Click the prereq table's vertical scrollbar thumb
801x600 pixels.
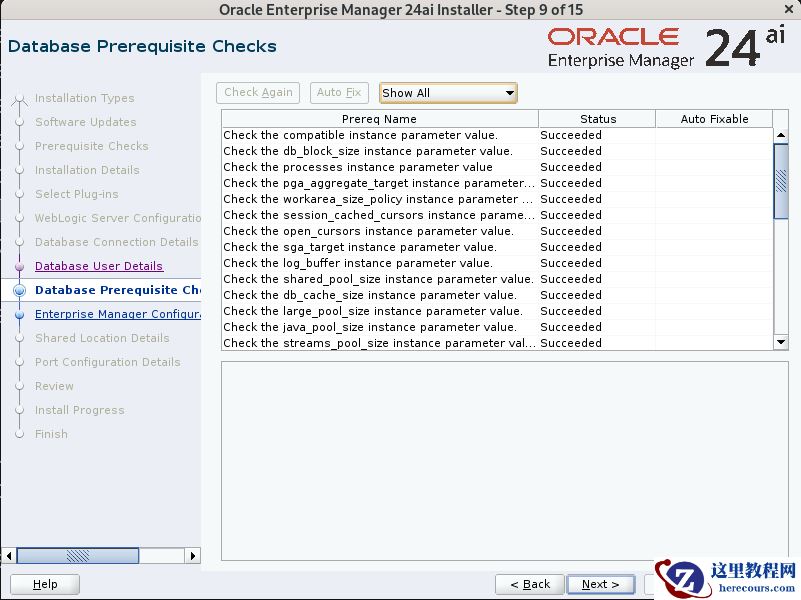[781, 181]
